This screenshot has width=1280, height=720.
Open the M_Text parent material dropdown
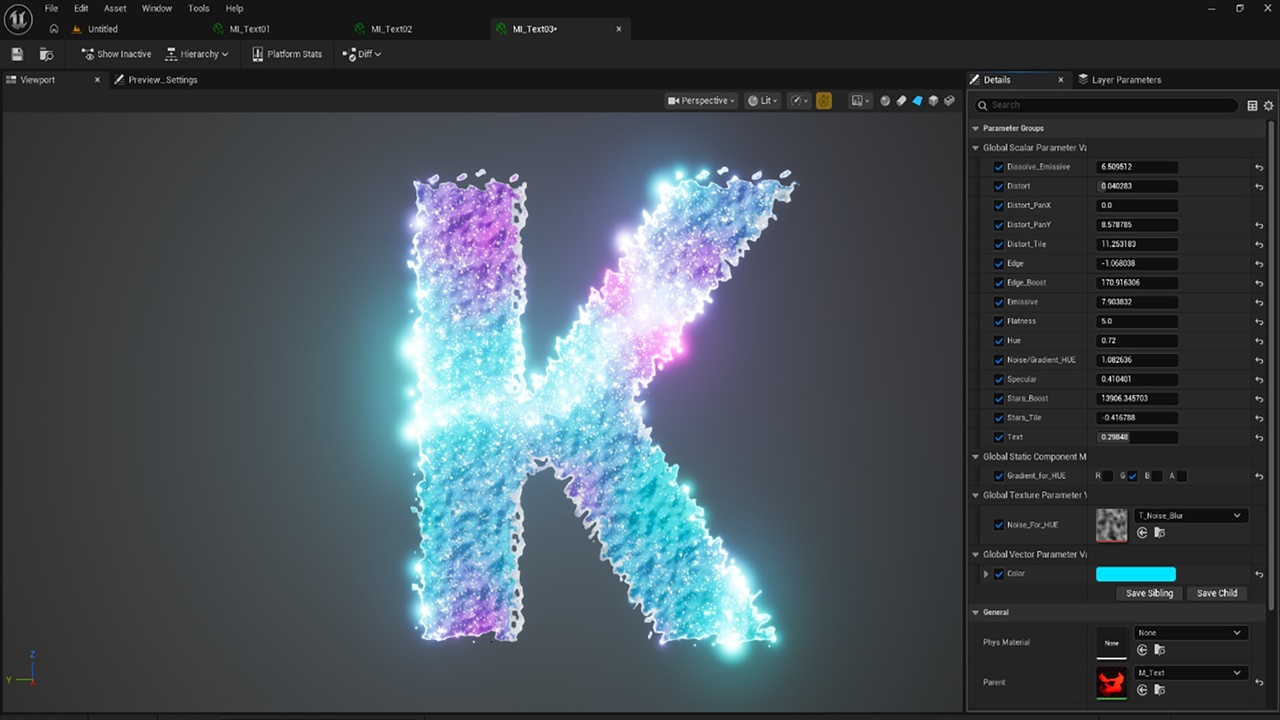coord(1191,672)
